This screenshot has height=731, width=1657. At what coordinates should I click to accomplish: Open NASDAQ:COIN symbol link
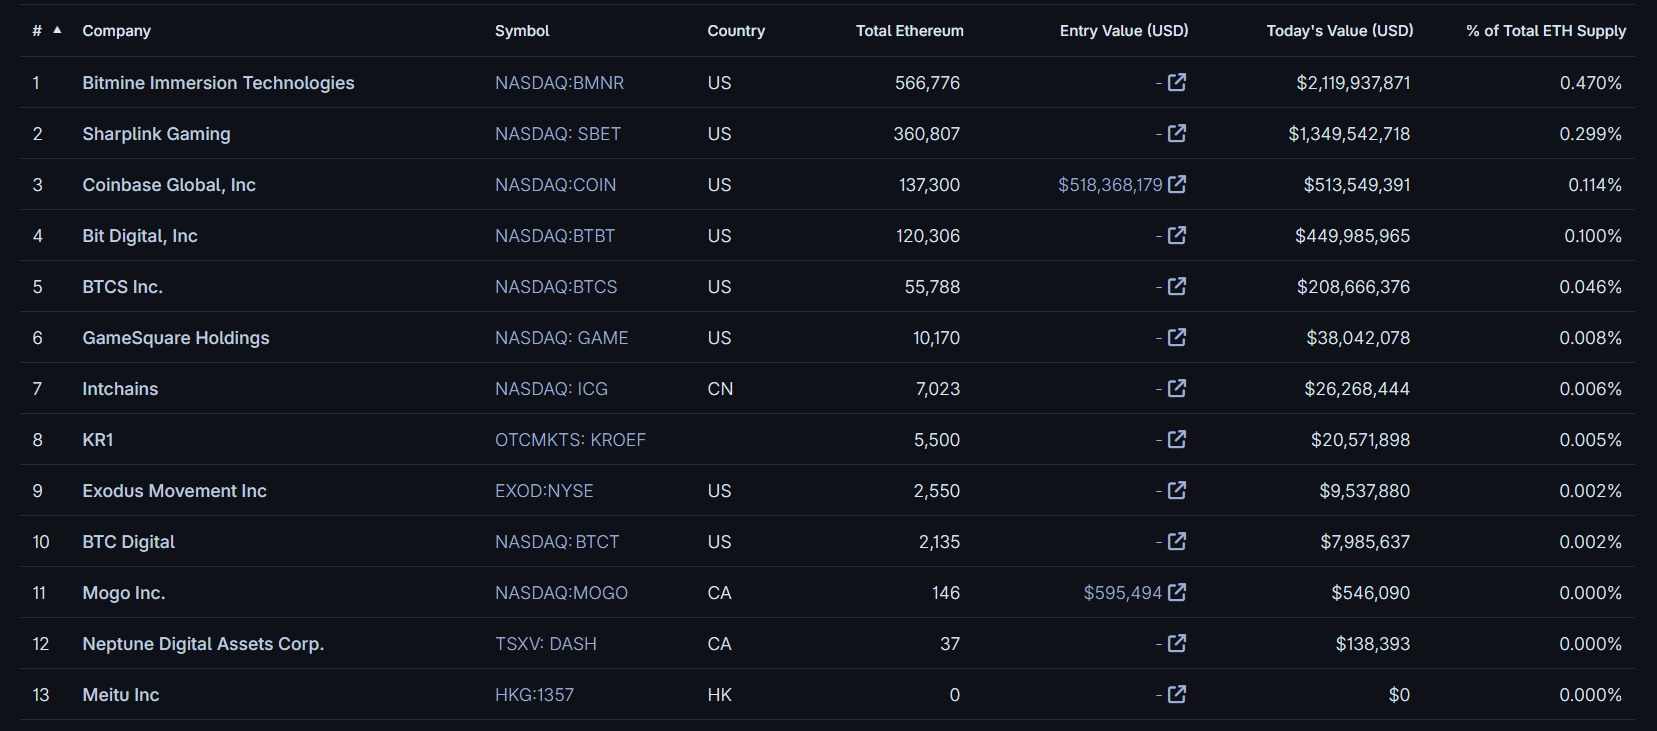(555, 185)
